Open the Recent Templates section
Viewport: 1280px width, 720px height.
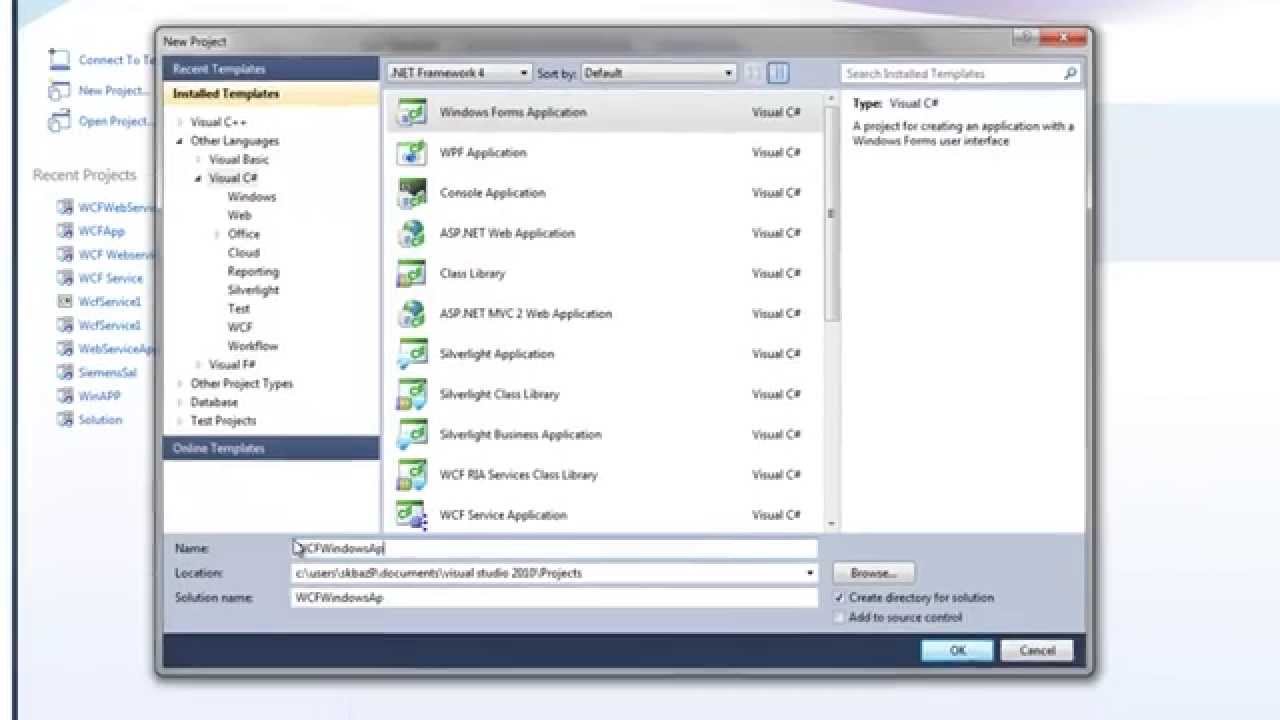tap(271, 69)
